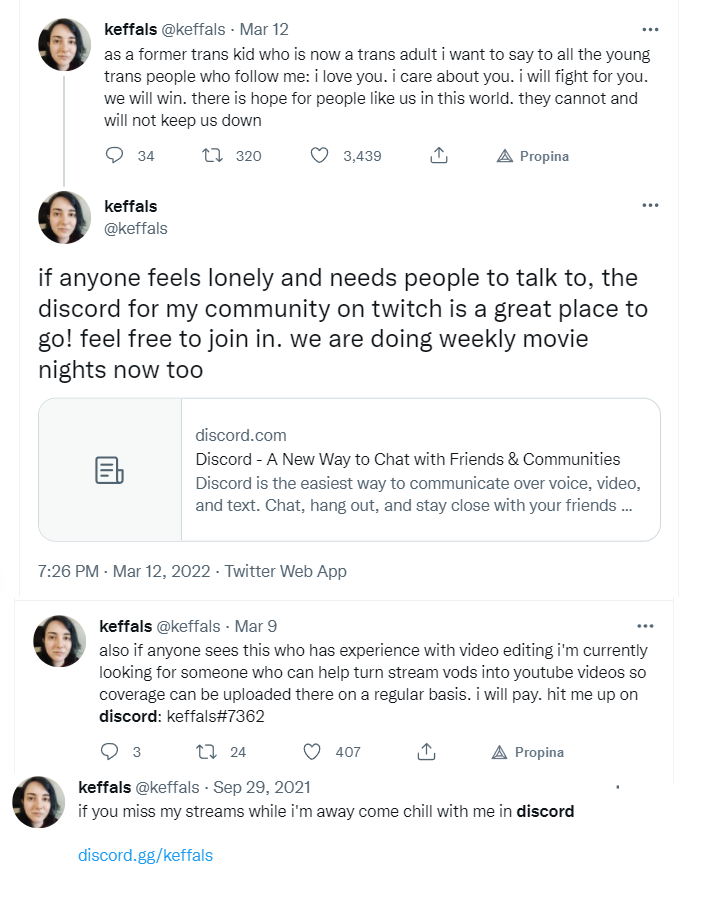Share the Mar 12 tweet via share icon
The height and width of the screenshot is (900, 706).
(438, 156)
